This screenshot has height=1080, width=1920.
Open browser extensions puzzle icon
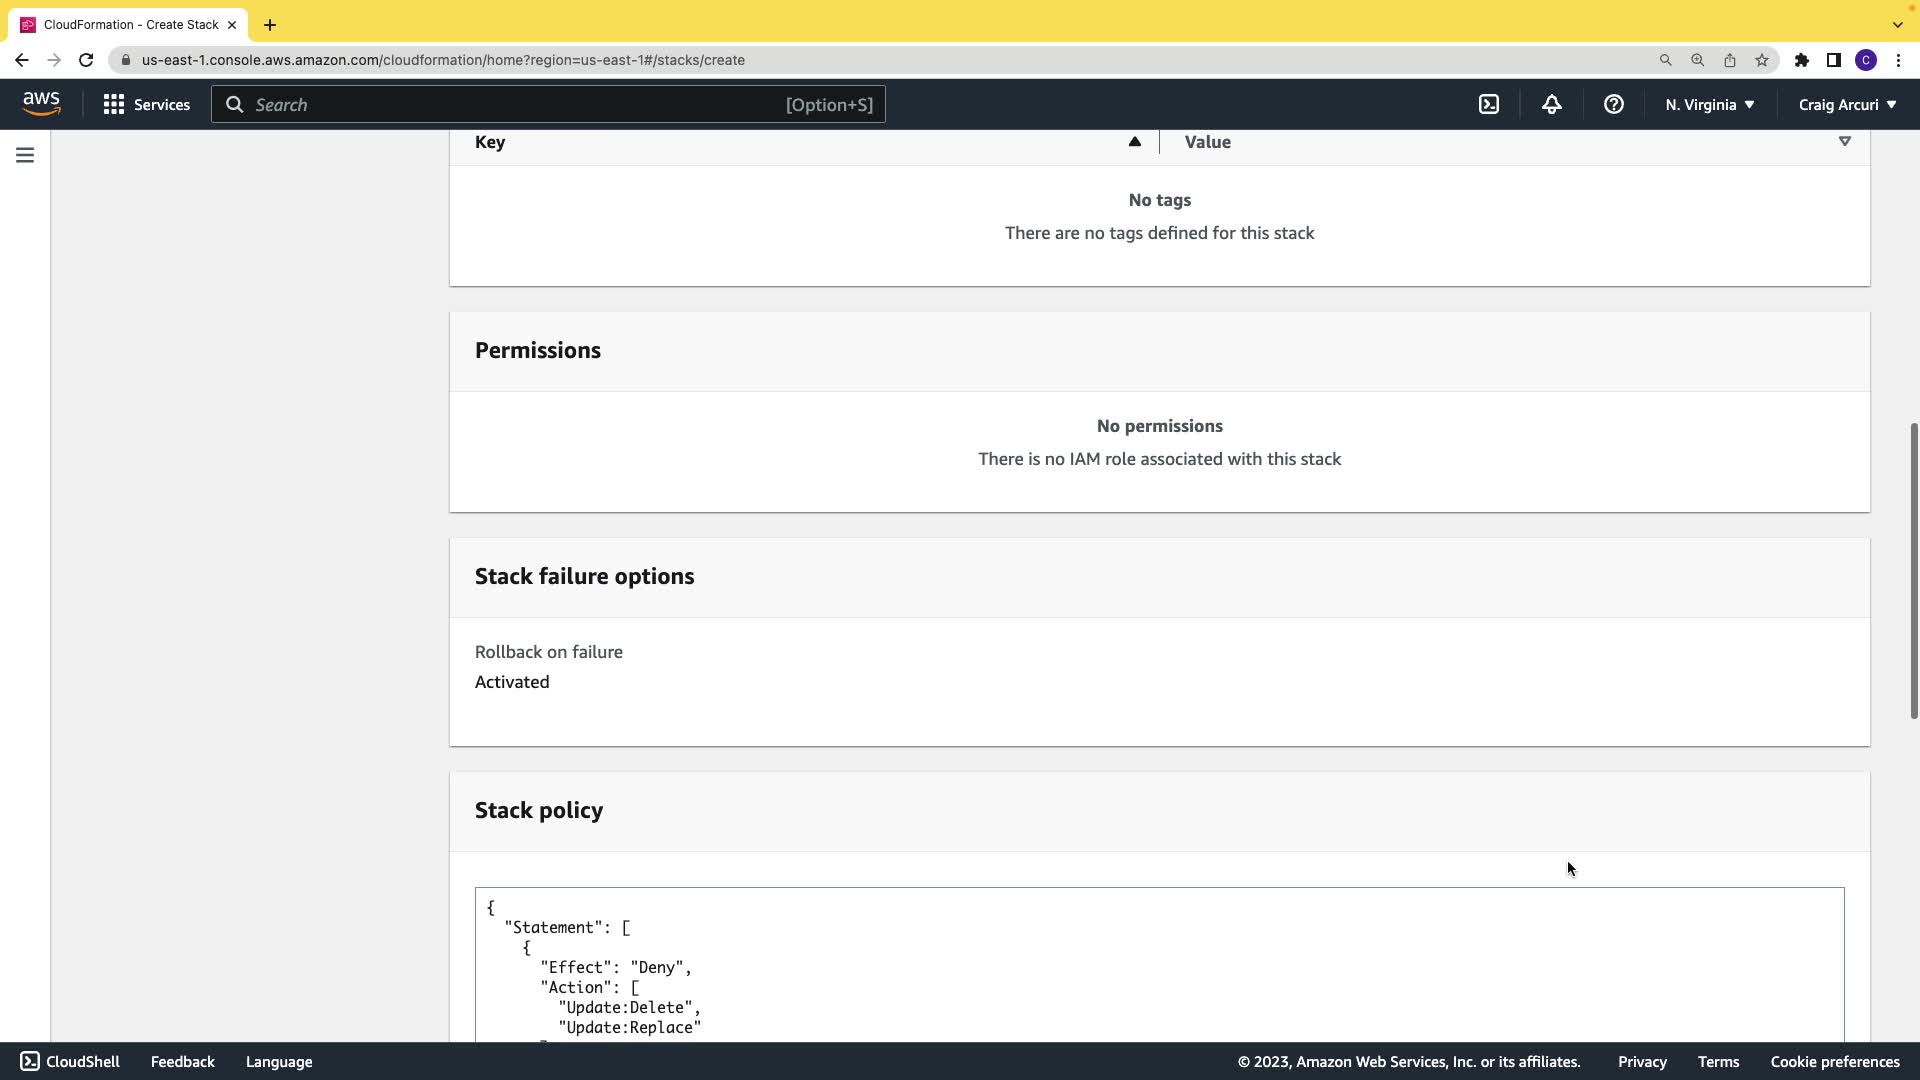1801,60
